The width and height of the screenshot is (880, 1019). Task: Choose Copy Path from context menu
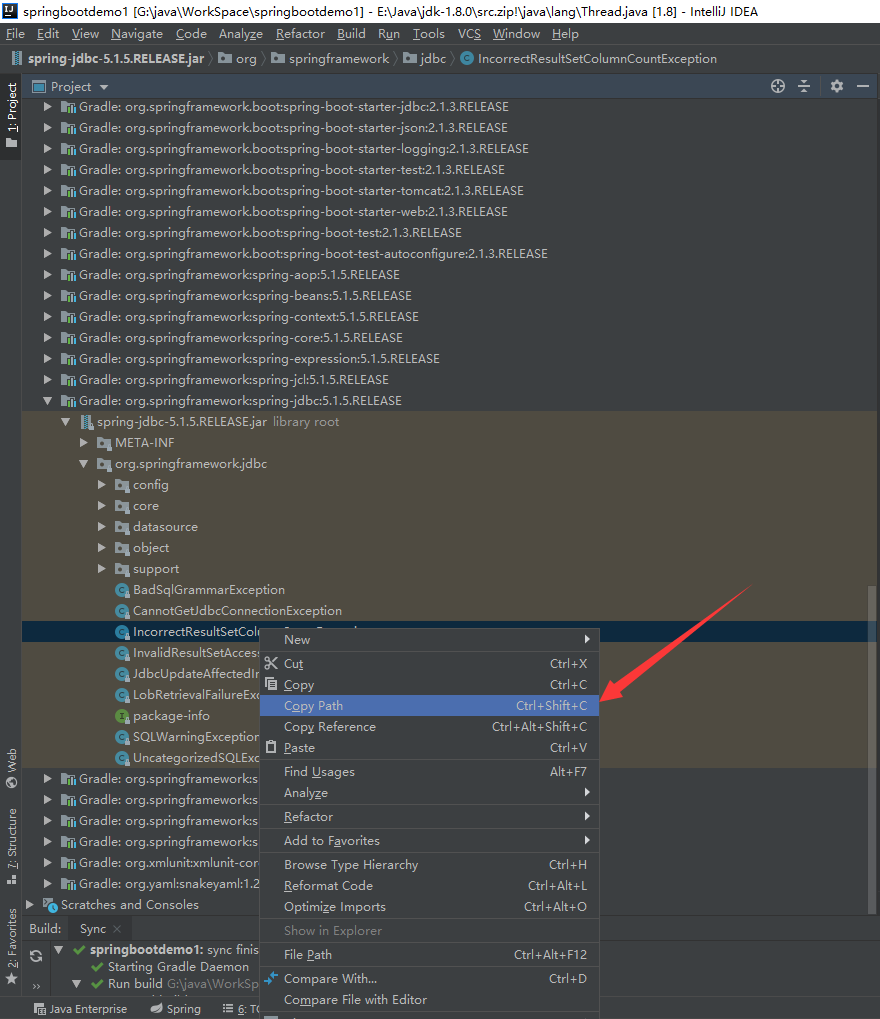429,706
